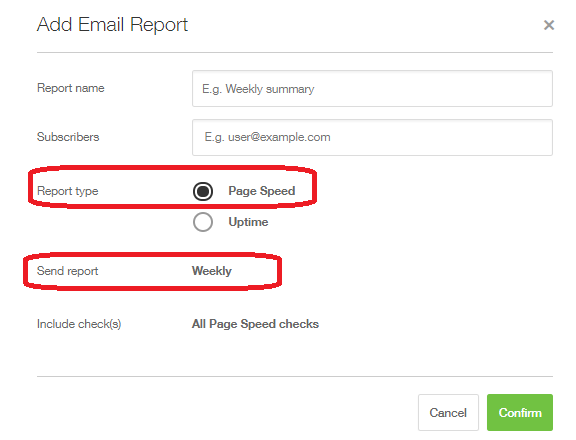Click the Add Email Report heading
The image size is (576, 440).
pyautogui.click(x=112, y=25)
